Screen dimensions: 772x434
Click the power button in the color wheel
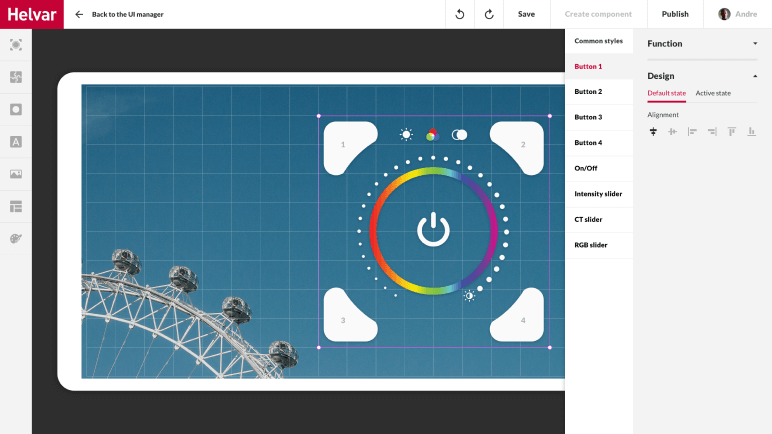pos(433,229)
